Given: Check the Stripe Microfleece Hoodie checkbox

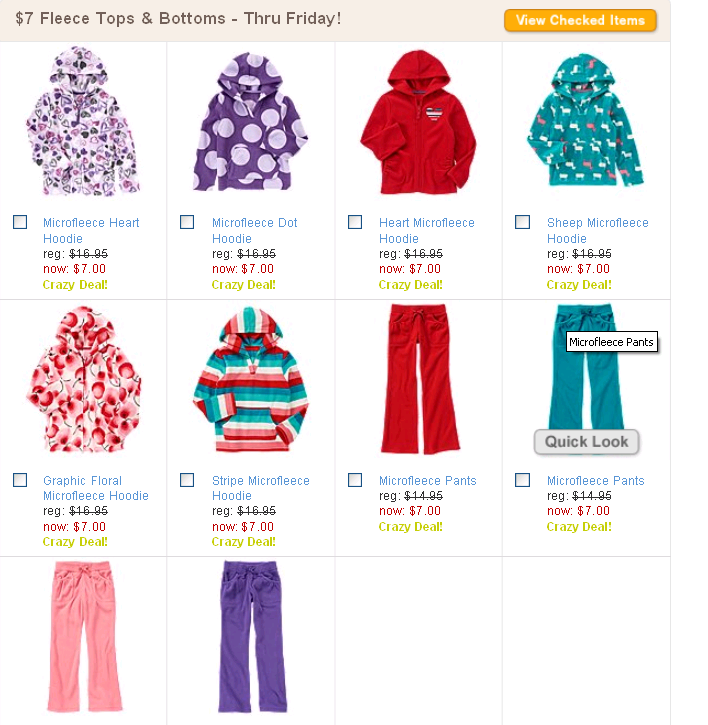Looking at the screenshot, I should click(x=187, y=480).
